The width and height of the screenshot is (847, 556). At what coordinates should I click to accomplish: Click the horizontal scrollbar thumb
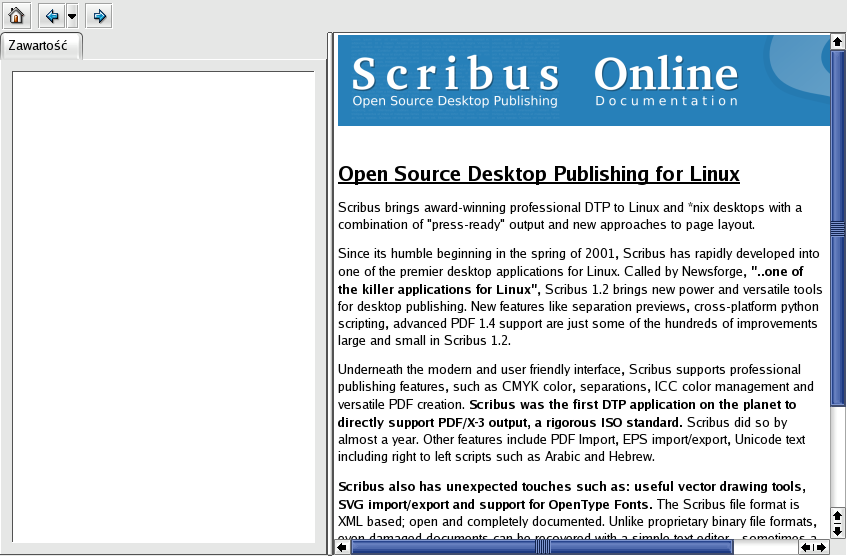tap(542, 547)
